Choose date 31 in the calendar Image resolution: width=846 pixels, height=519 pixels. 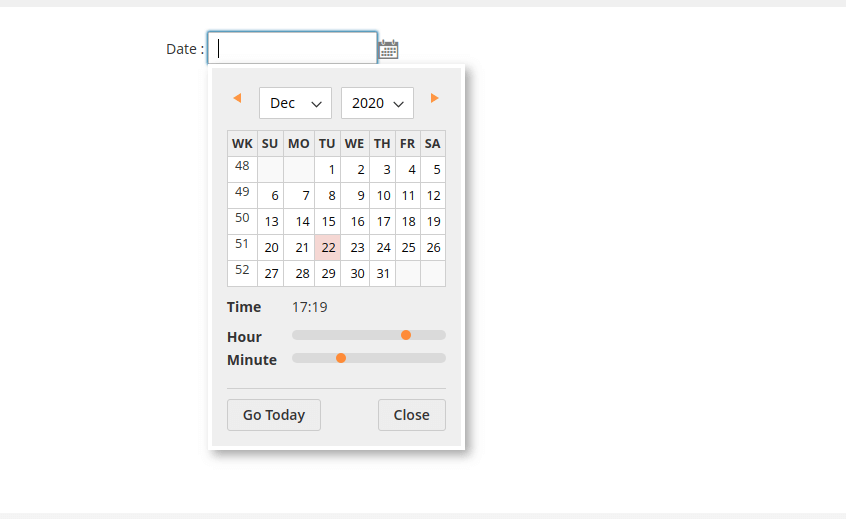pyautogui.click(x=383, y=274)
